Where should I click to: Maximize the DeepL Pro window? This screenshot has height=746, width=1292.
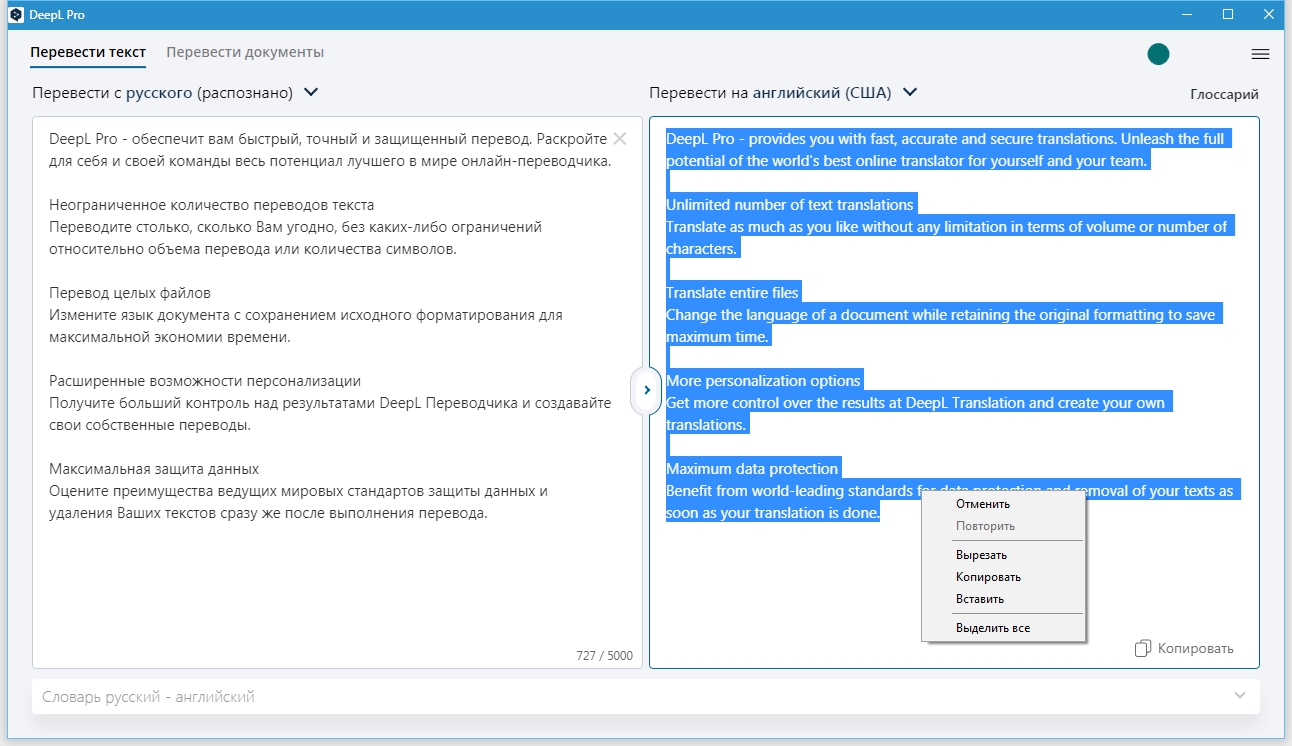(x=1228, y=14)
